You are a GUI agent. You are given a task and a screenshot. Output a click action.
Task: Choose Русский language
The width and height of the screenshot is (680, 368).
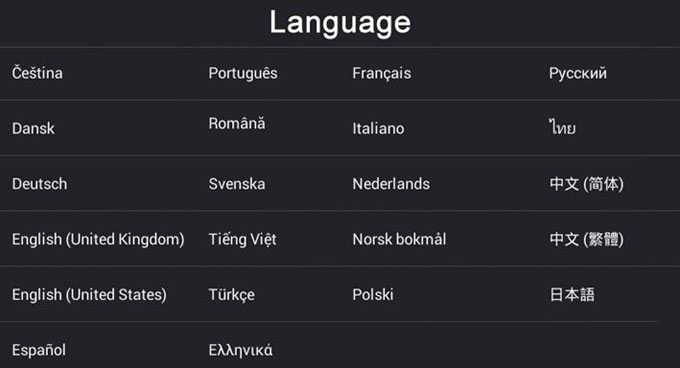click(578, 74)
